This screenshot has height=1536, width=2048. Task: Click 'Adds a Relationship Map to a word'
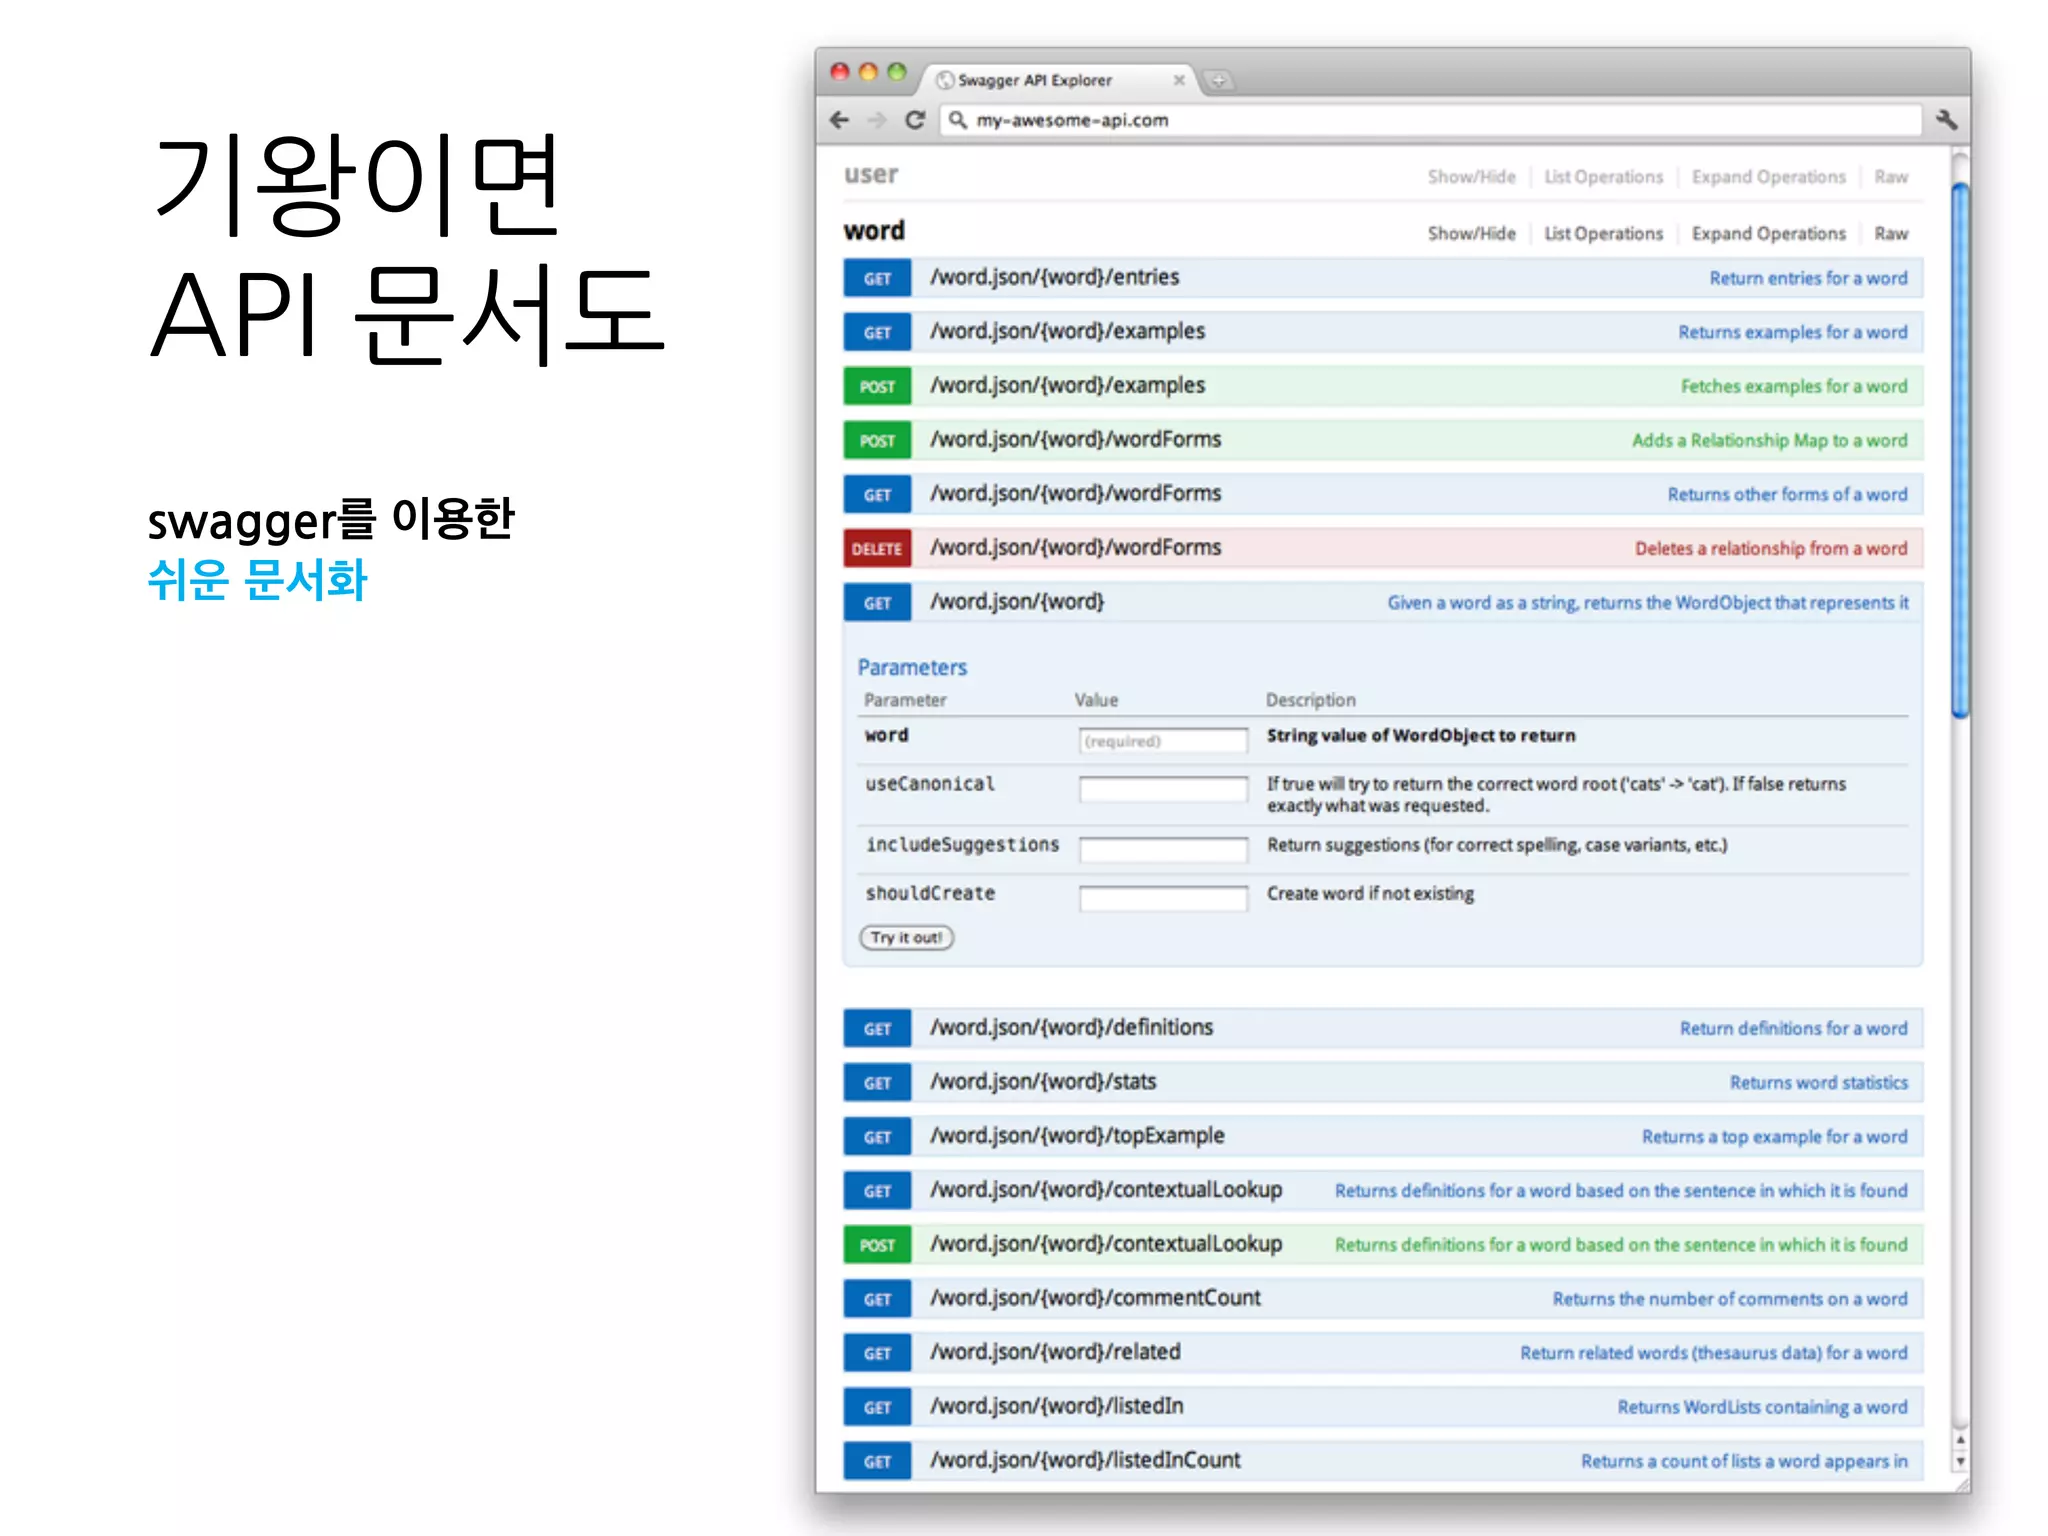(x=1769, y=441)
